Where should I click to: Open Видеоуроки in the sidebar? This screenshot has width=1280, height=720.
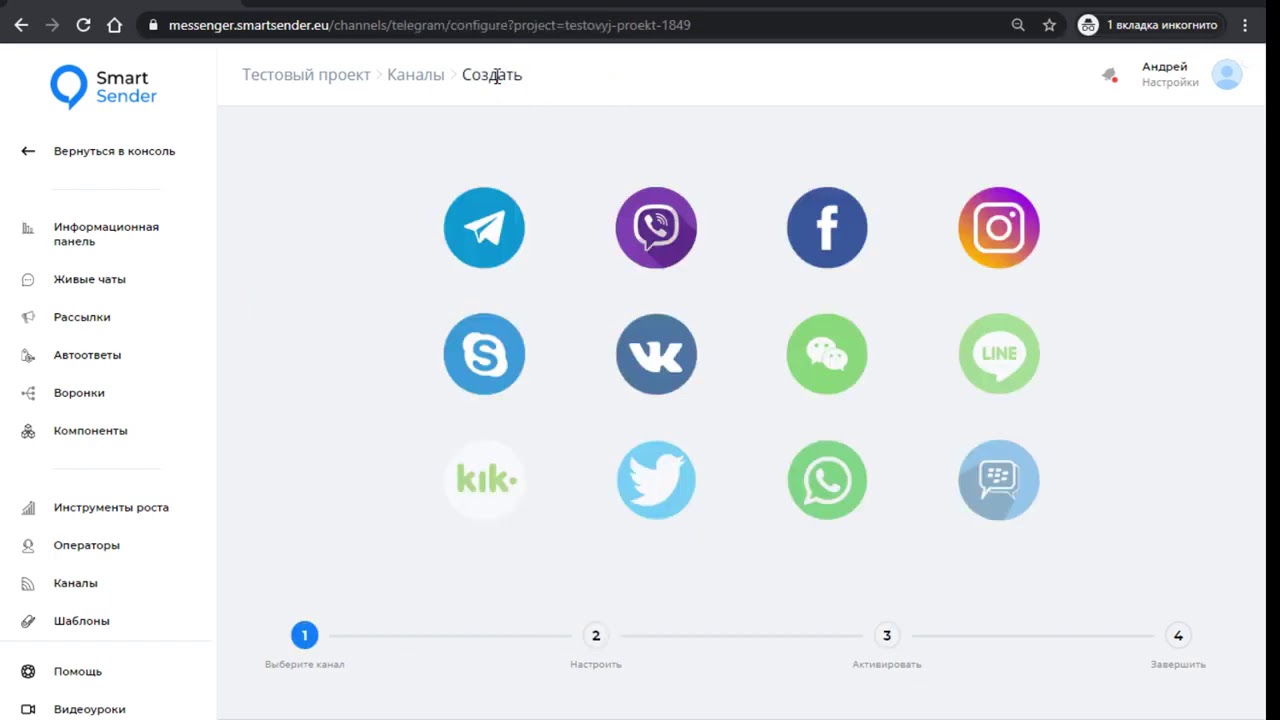click(x=74, y=709)
